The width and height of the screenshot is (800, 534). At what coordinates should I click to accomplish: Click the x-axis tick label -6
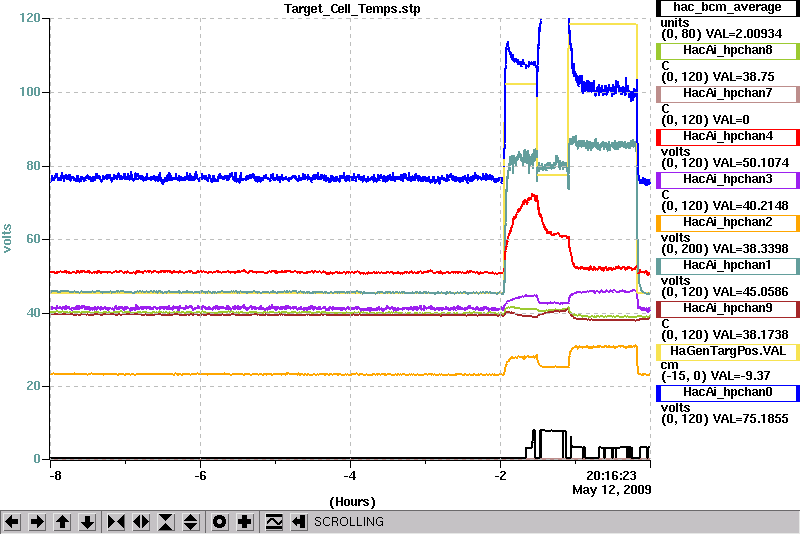coord(200,476)
